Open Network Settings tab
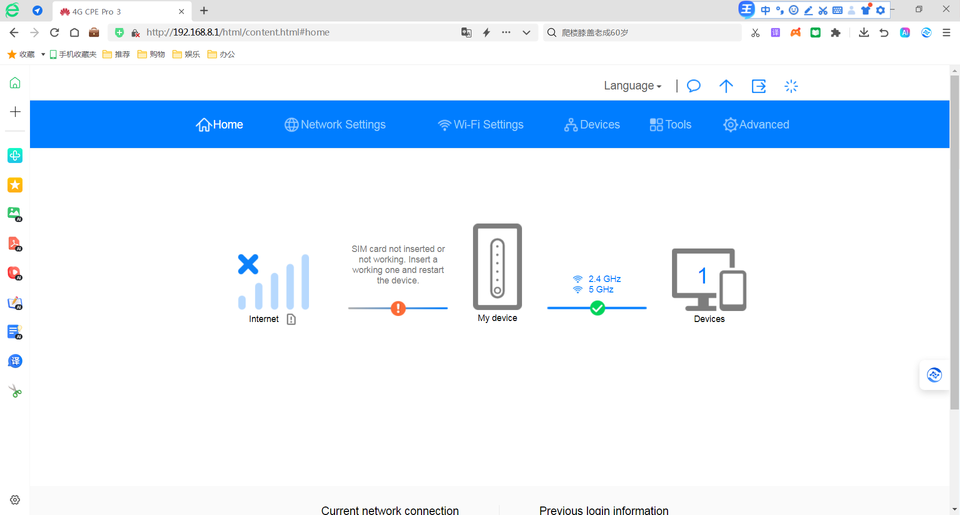Image resolution: width=960 pixels, height=515 pixels. pyautogui.click(x=335, y=125)
